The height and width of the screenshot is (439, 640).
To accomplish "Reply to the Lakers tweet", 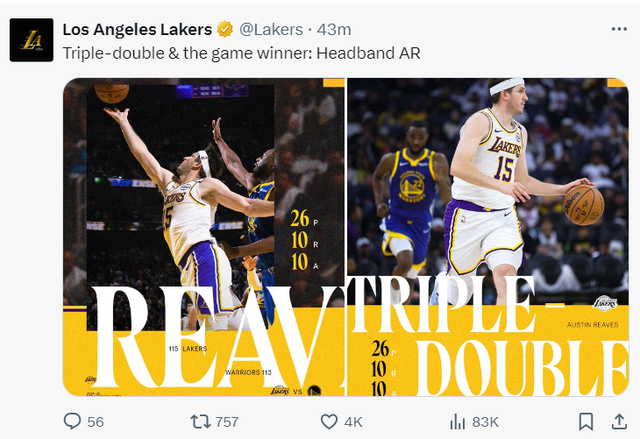I will 72,421.
